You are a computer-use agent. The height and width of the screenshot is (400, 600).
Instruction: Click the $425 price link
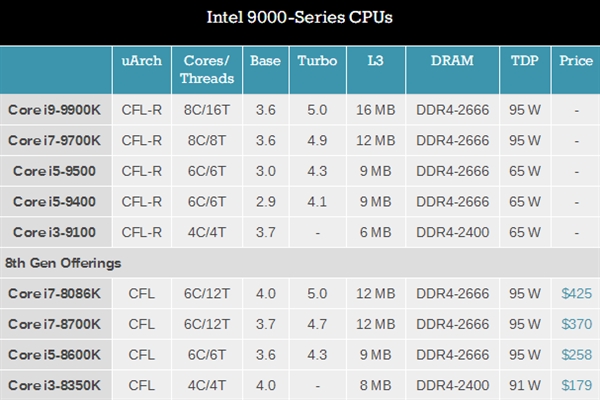(578, 294)
